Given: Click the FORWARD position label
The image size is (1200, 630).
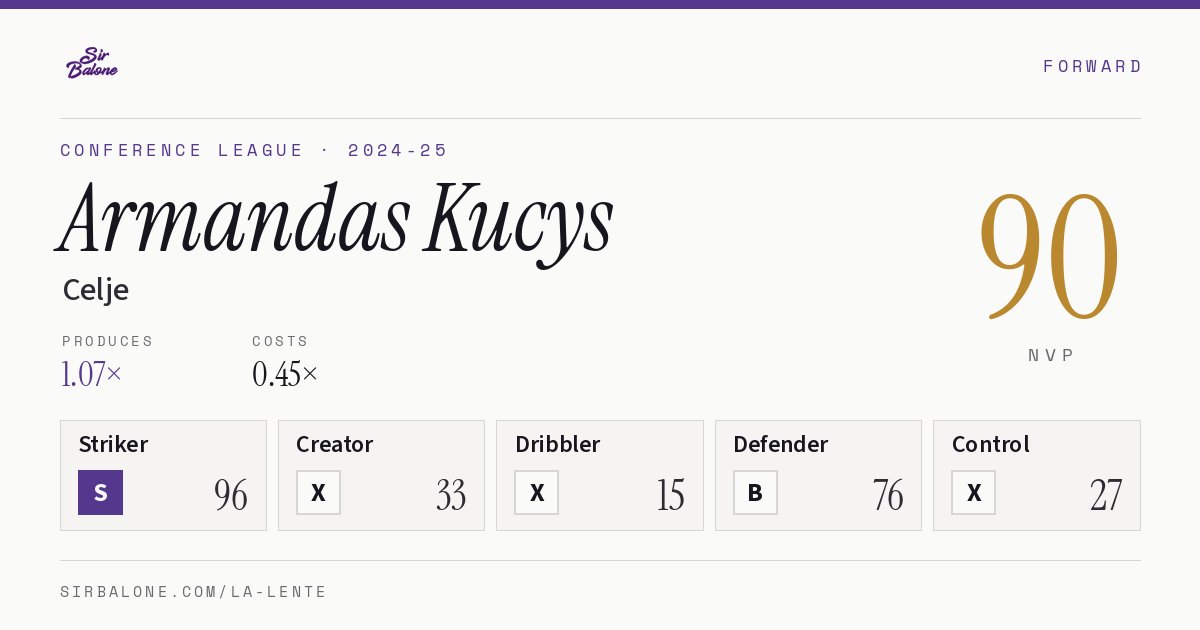Looking at the screenshot, I should pos(1092,66).
